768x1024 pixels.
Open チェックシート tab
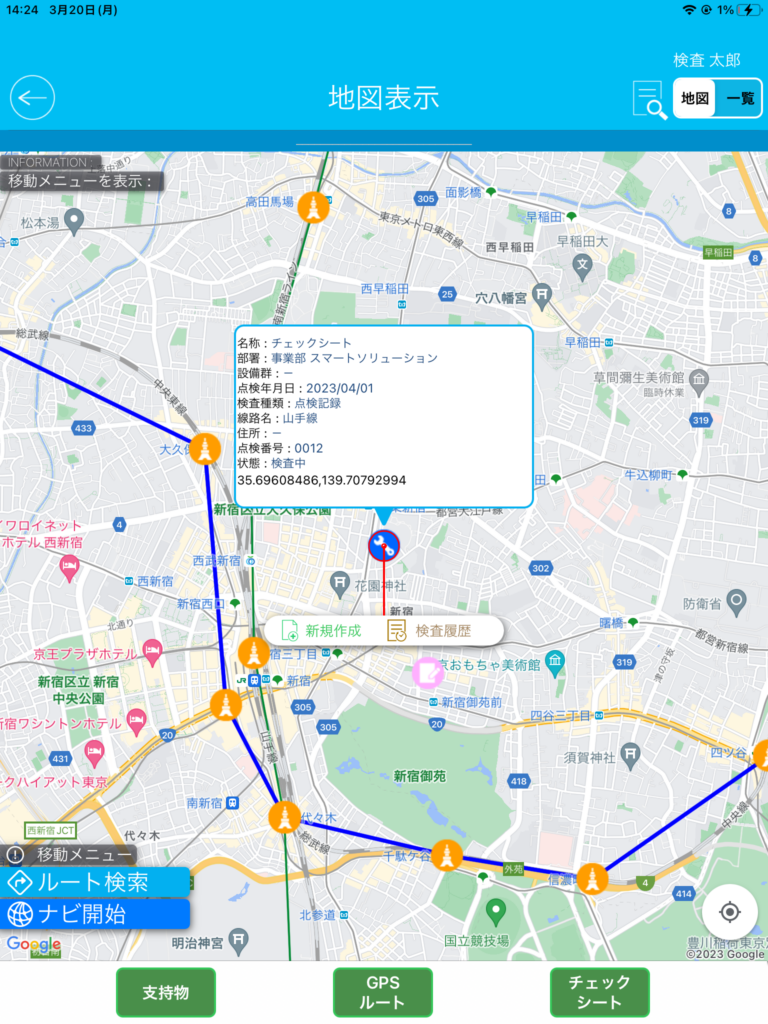(x=600, y=993)
